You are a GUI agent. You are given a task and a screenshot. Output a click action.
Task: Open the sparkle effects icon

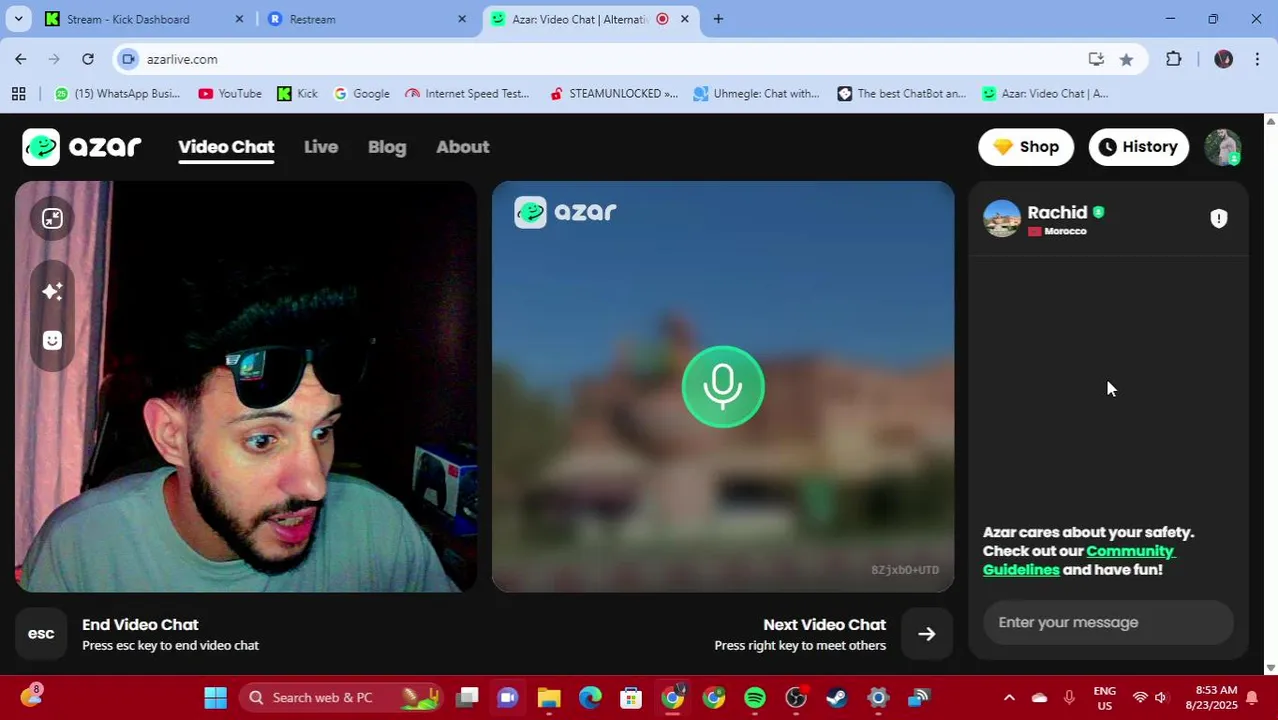(52, 291)
